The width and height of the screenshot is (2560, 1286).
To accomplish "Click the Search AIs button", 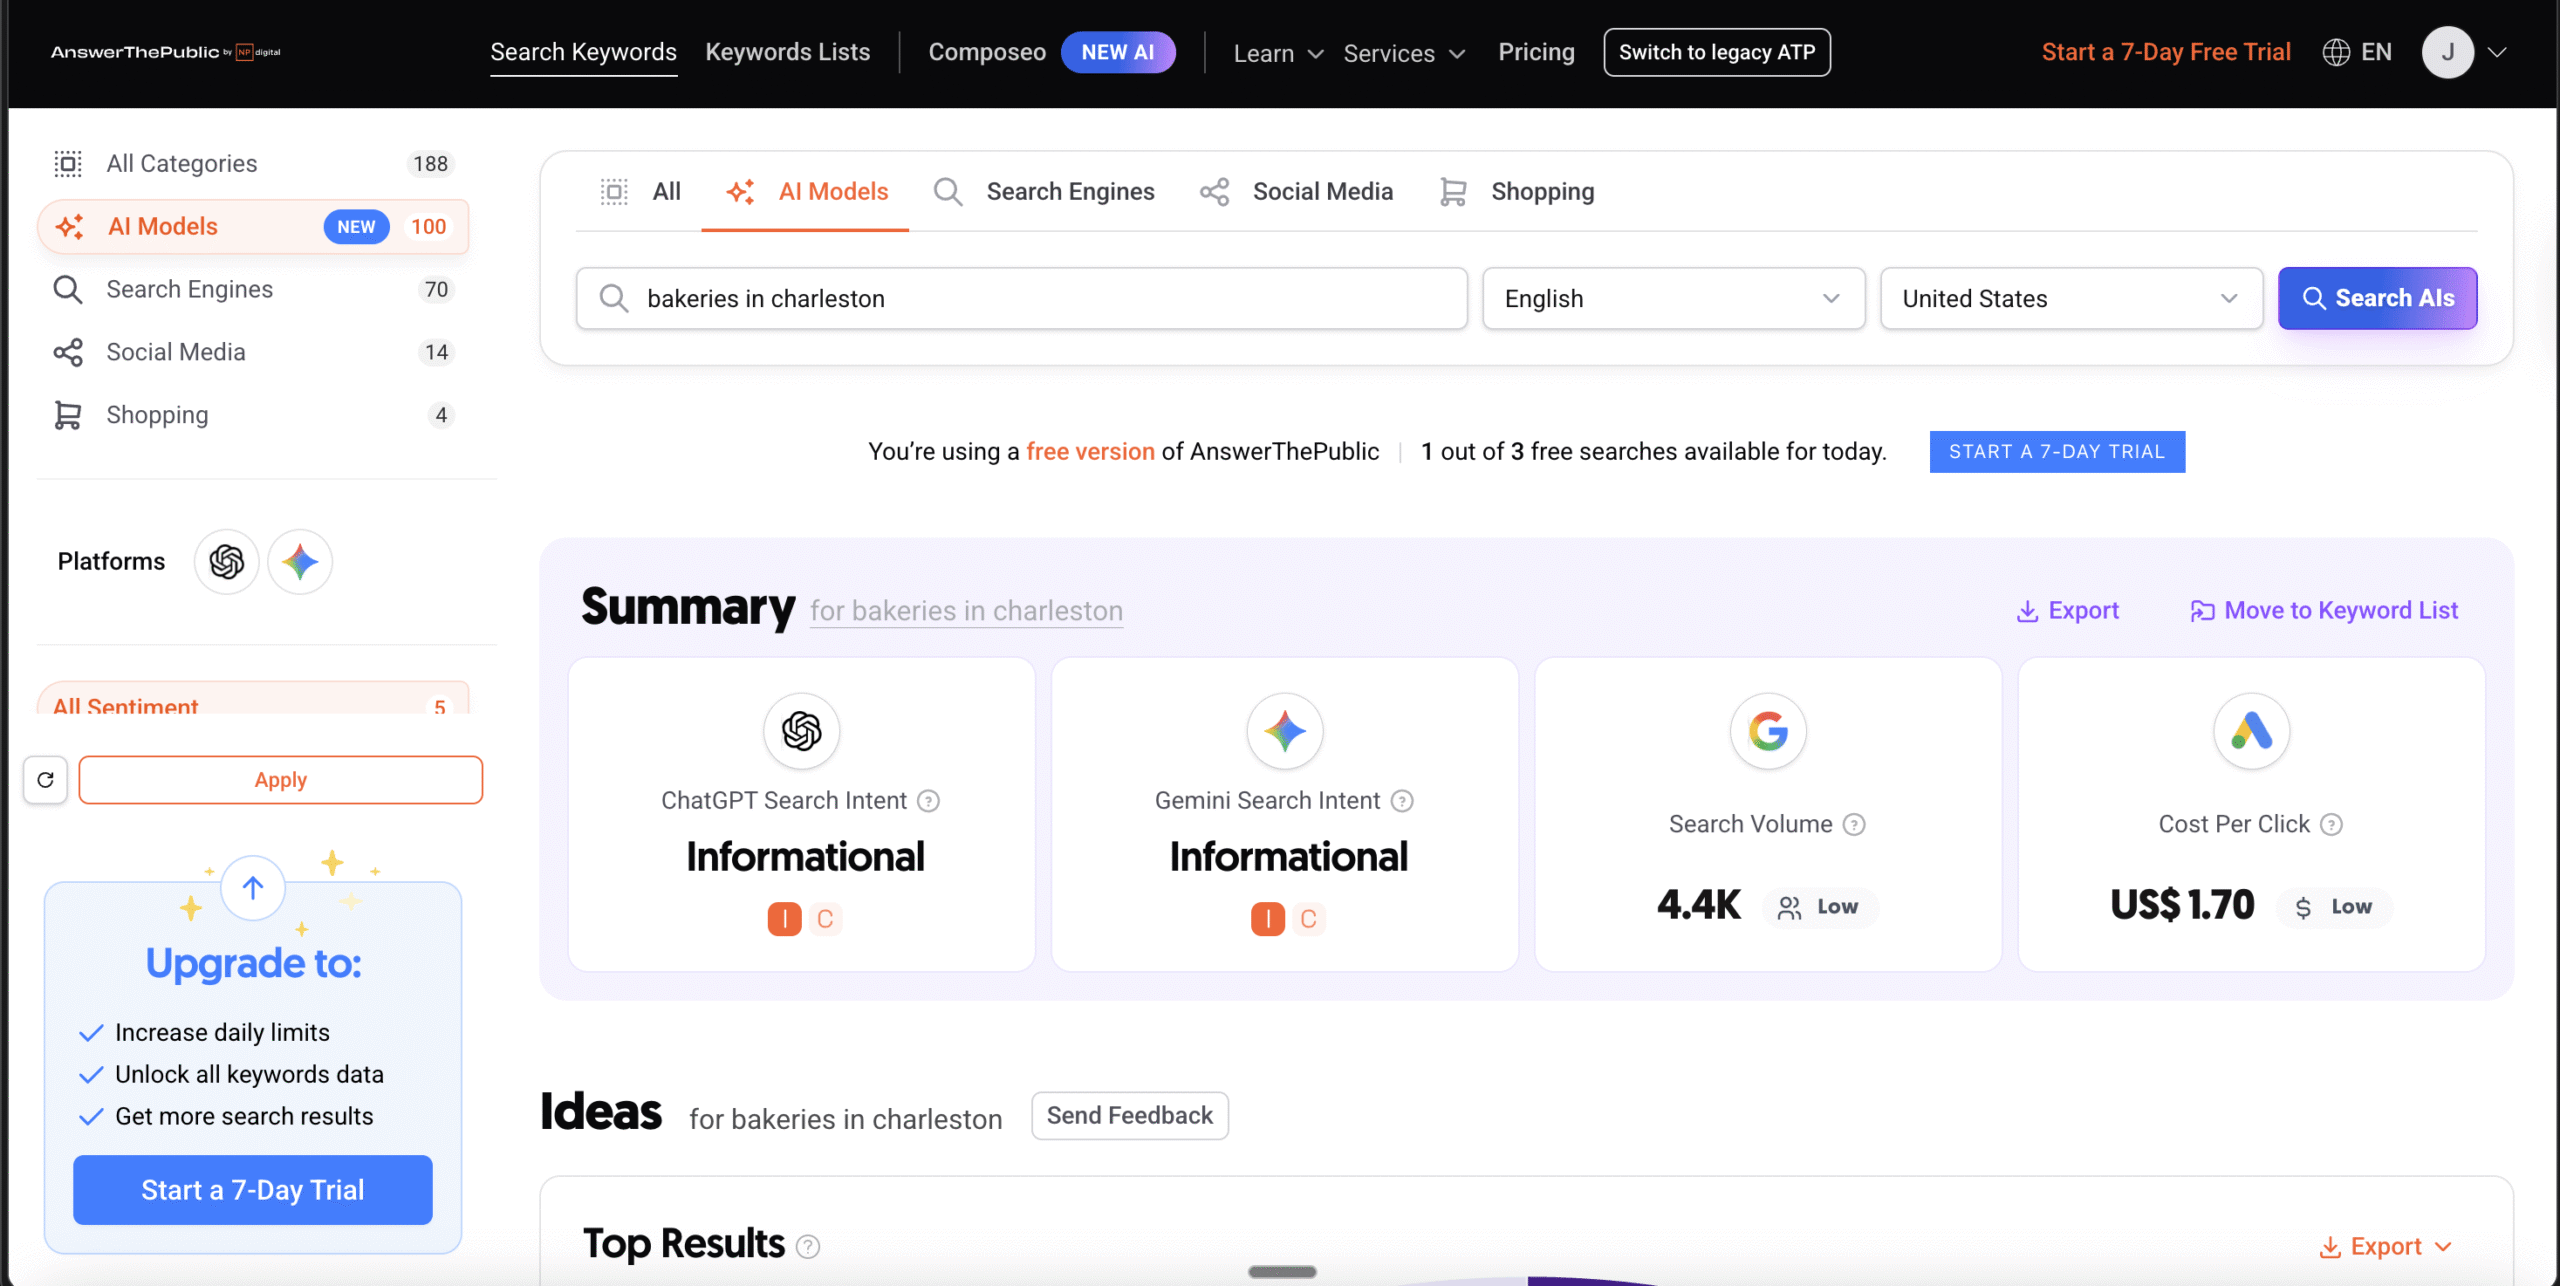I will [2377, 299].
